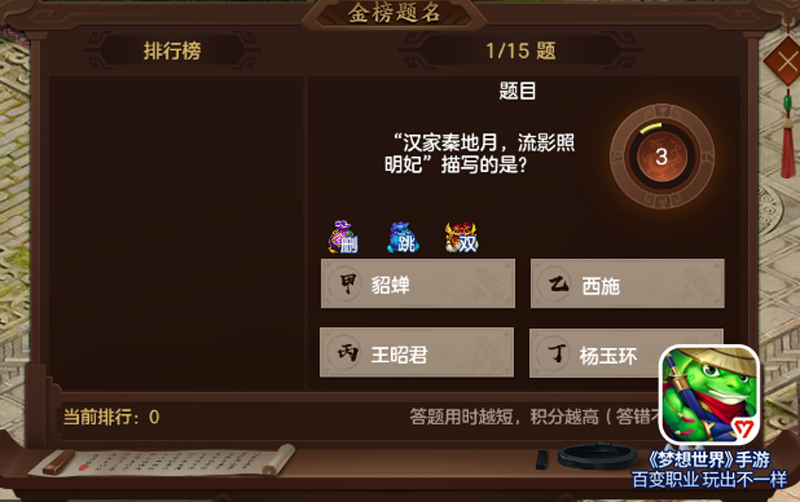Viewport: 800px width, 502px height.
Task: Click the round countdown timer dial
Action: pos(662,156)
